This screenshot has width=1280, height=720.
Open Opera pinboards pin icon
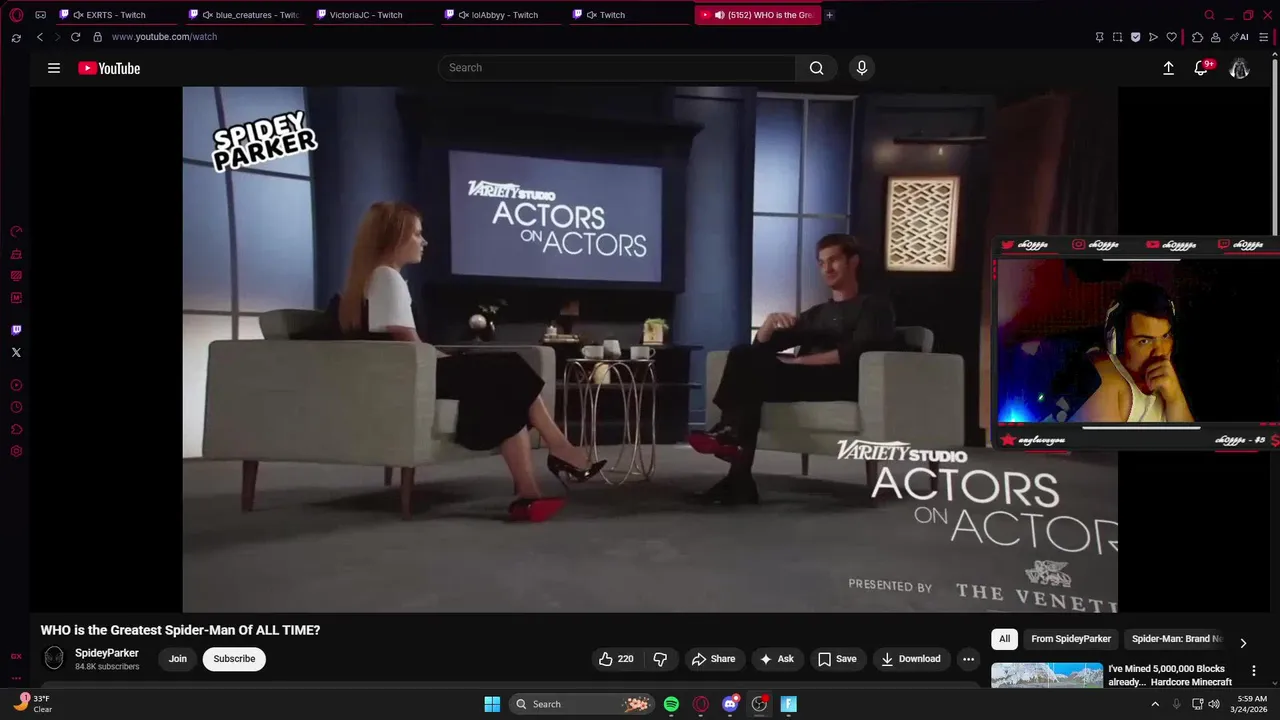(x=1100, y=37)
